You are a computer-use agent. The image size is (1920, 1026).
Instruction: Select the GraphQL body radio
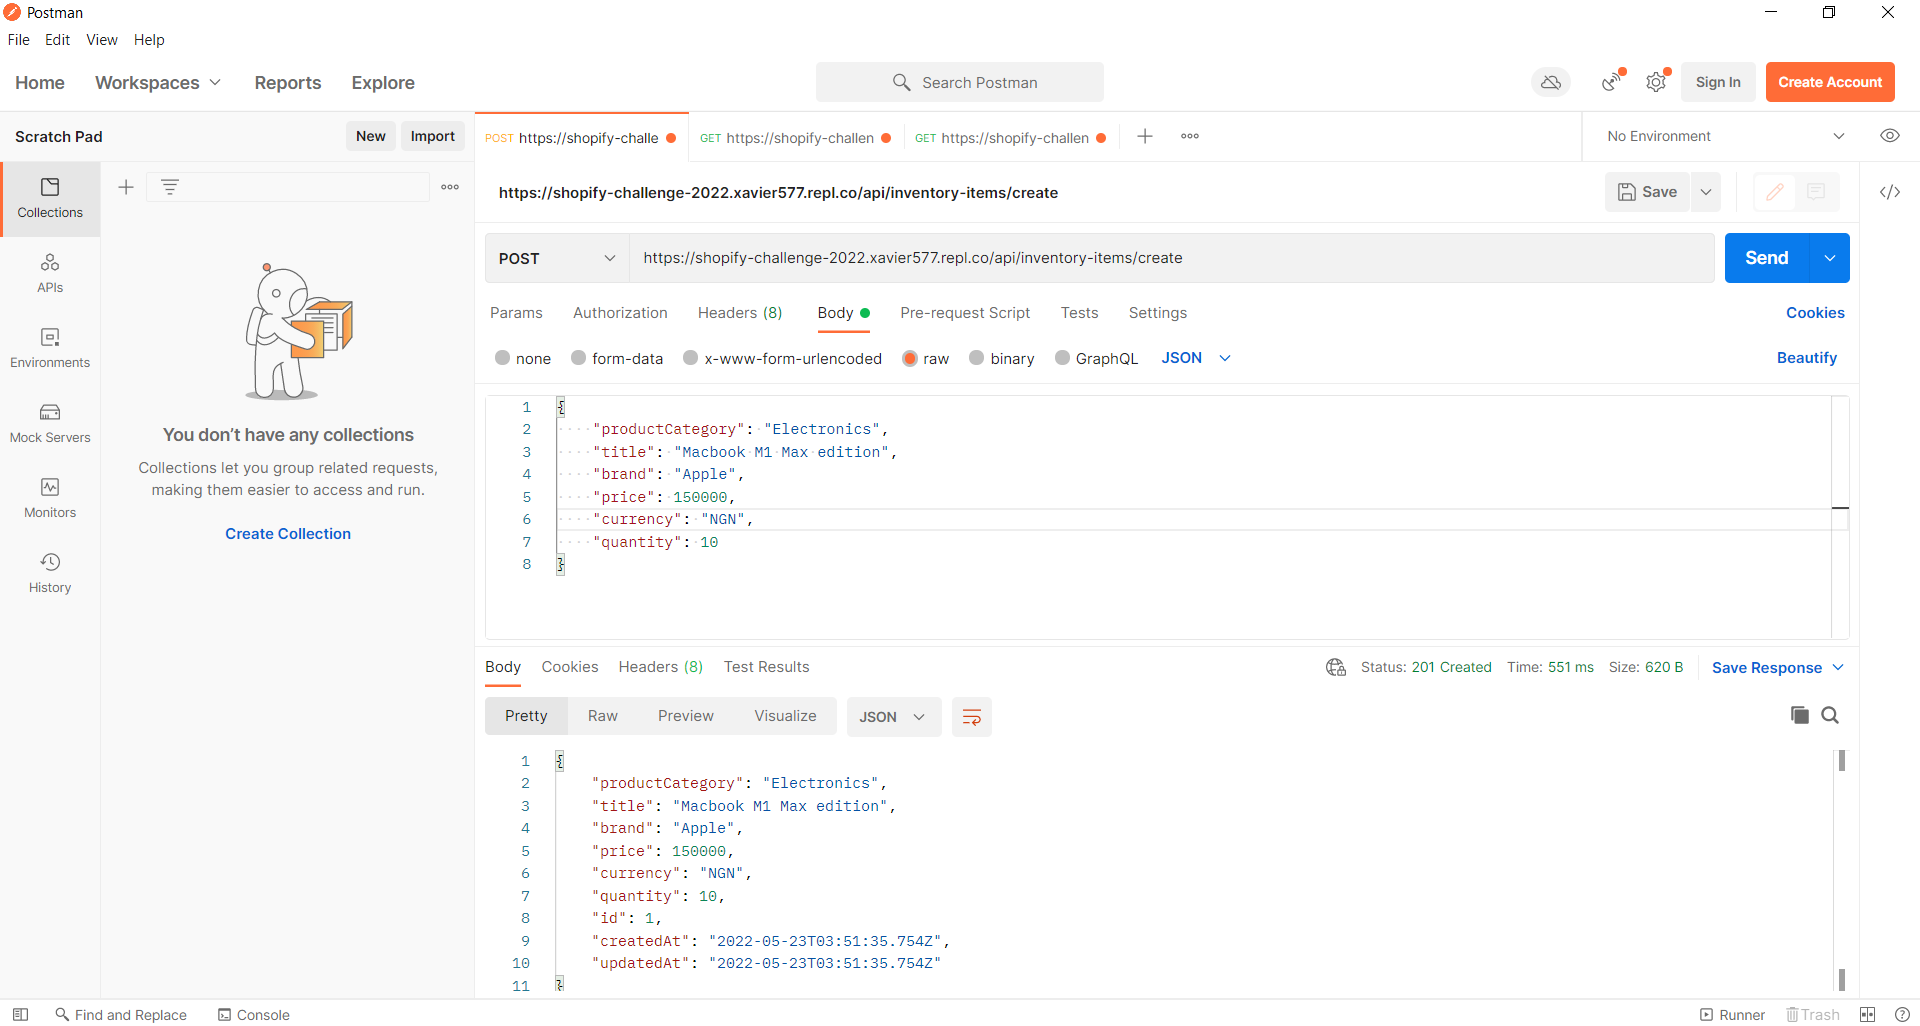pos(1062,358)
